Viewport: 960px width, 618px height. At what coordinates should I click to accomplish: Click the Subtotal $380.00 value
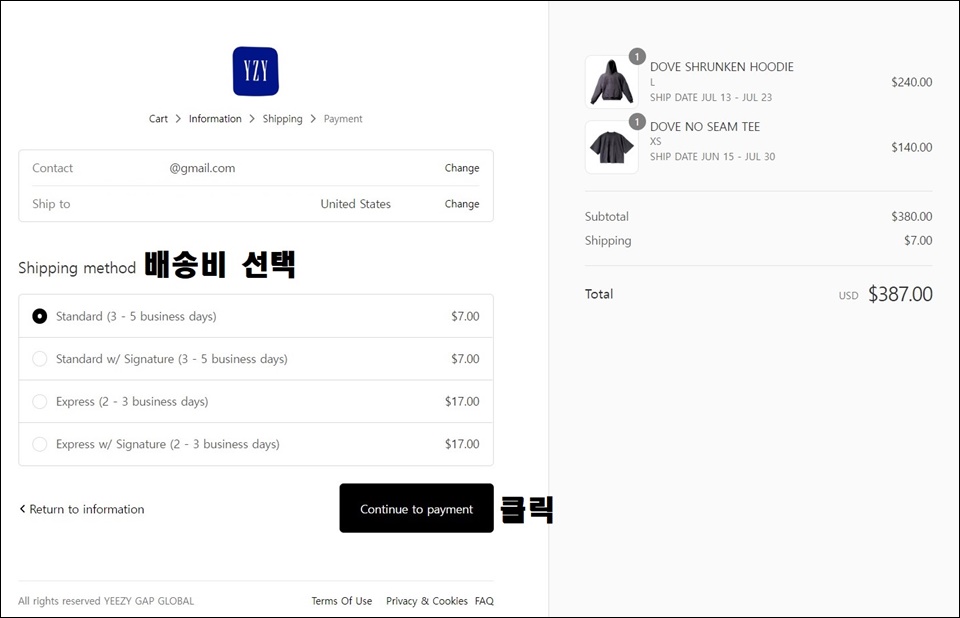coord(912,216)
